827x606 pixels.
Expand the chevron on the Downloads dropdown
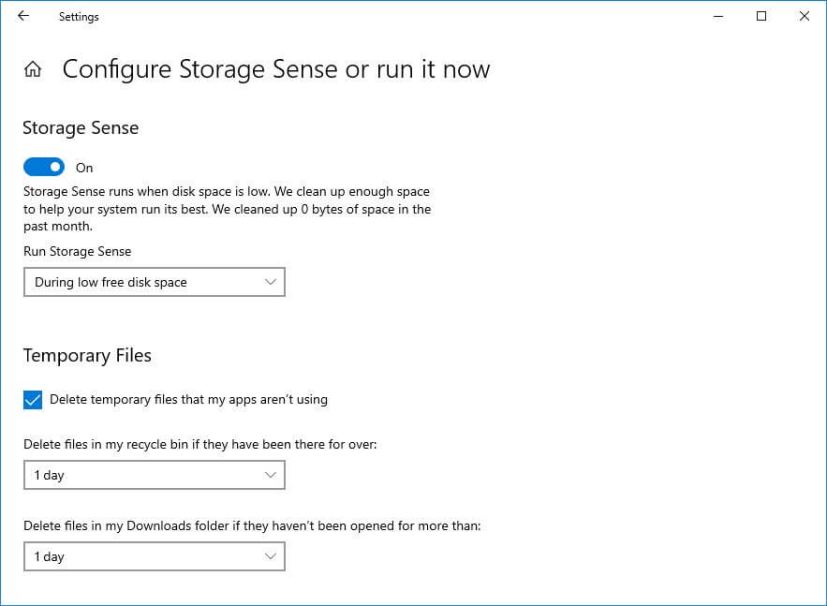[x=269, y=556]
